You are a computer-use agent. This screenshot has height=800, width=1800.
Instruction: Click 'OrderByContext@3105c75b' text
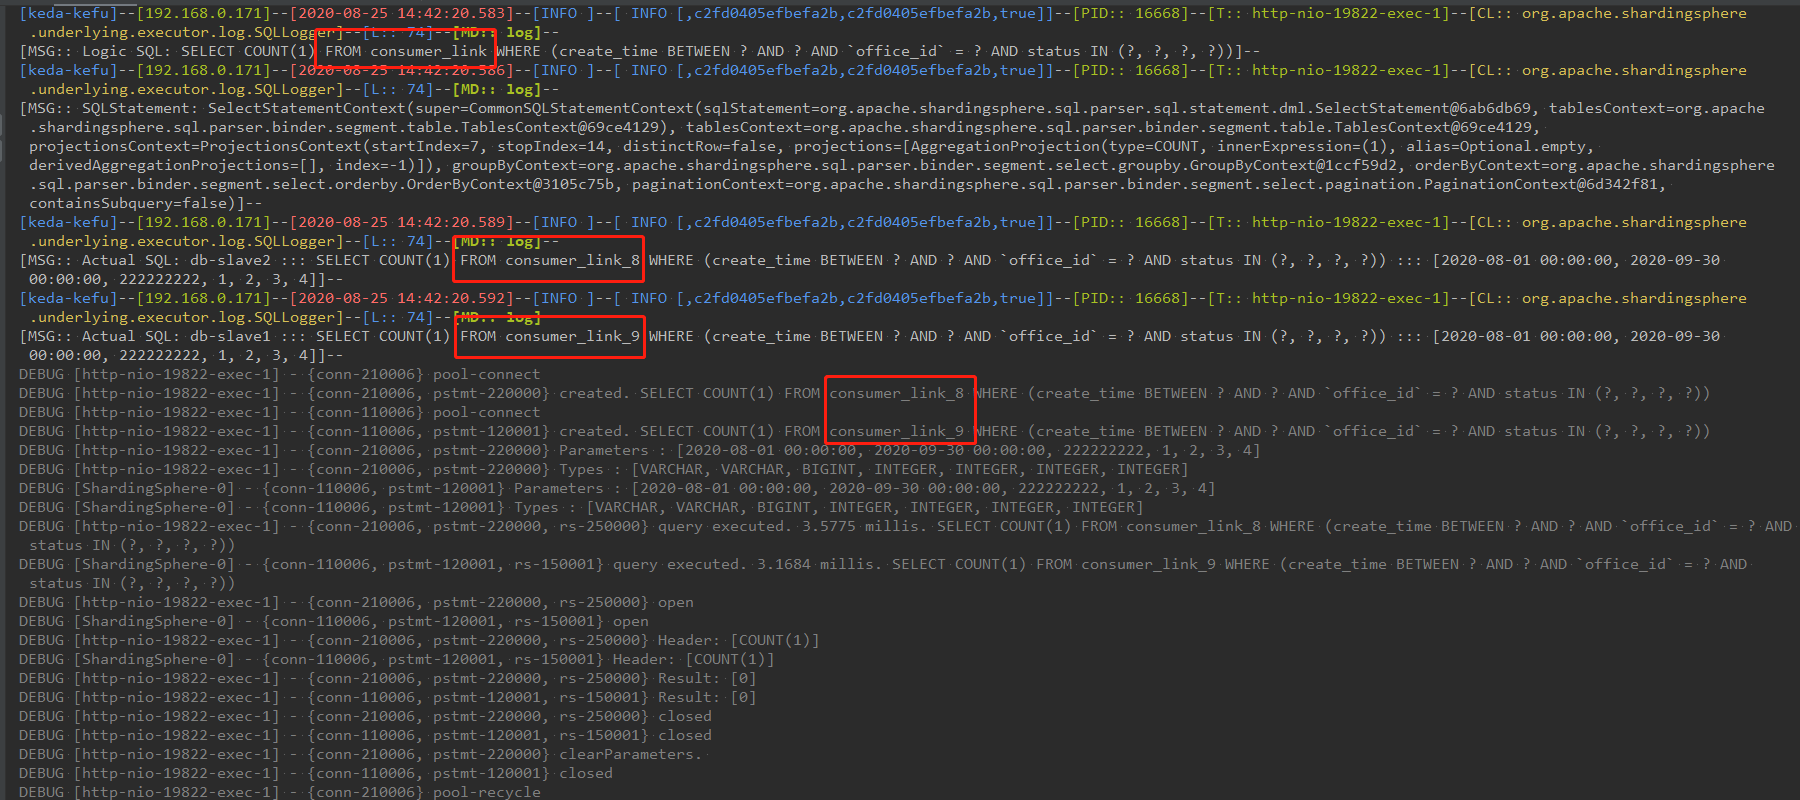coord(514,184)
